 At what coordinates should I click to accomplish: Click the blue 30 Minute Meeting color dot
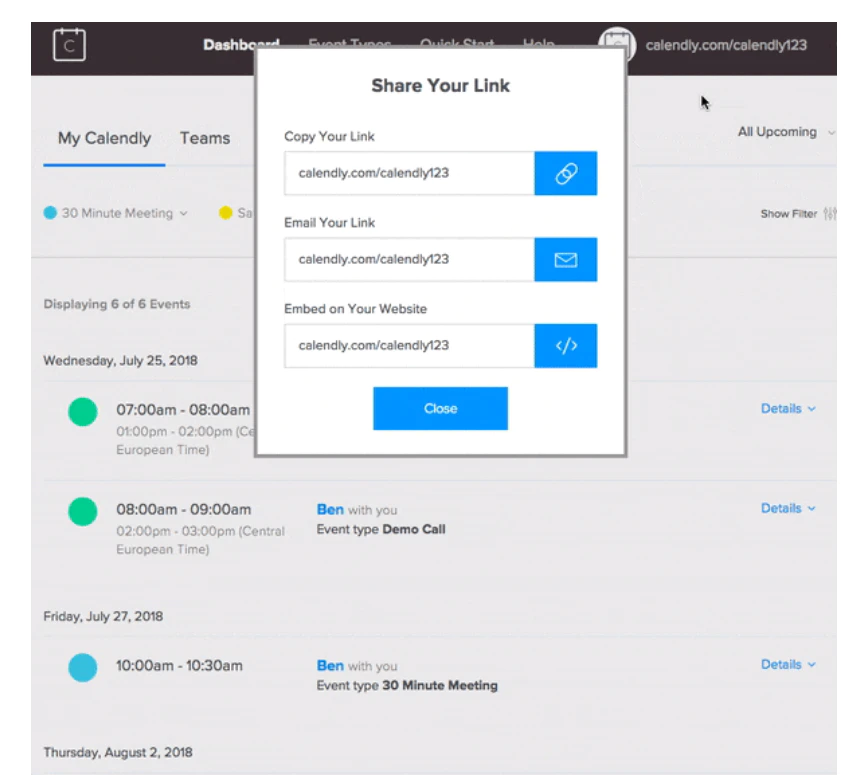48,212
